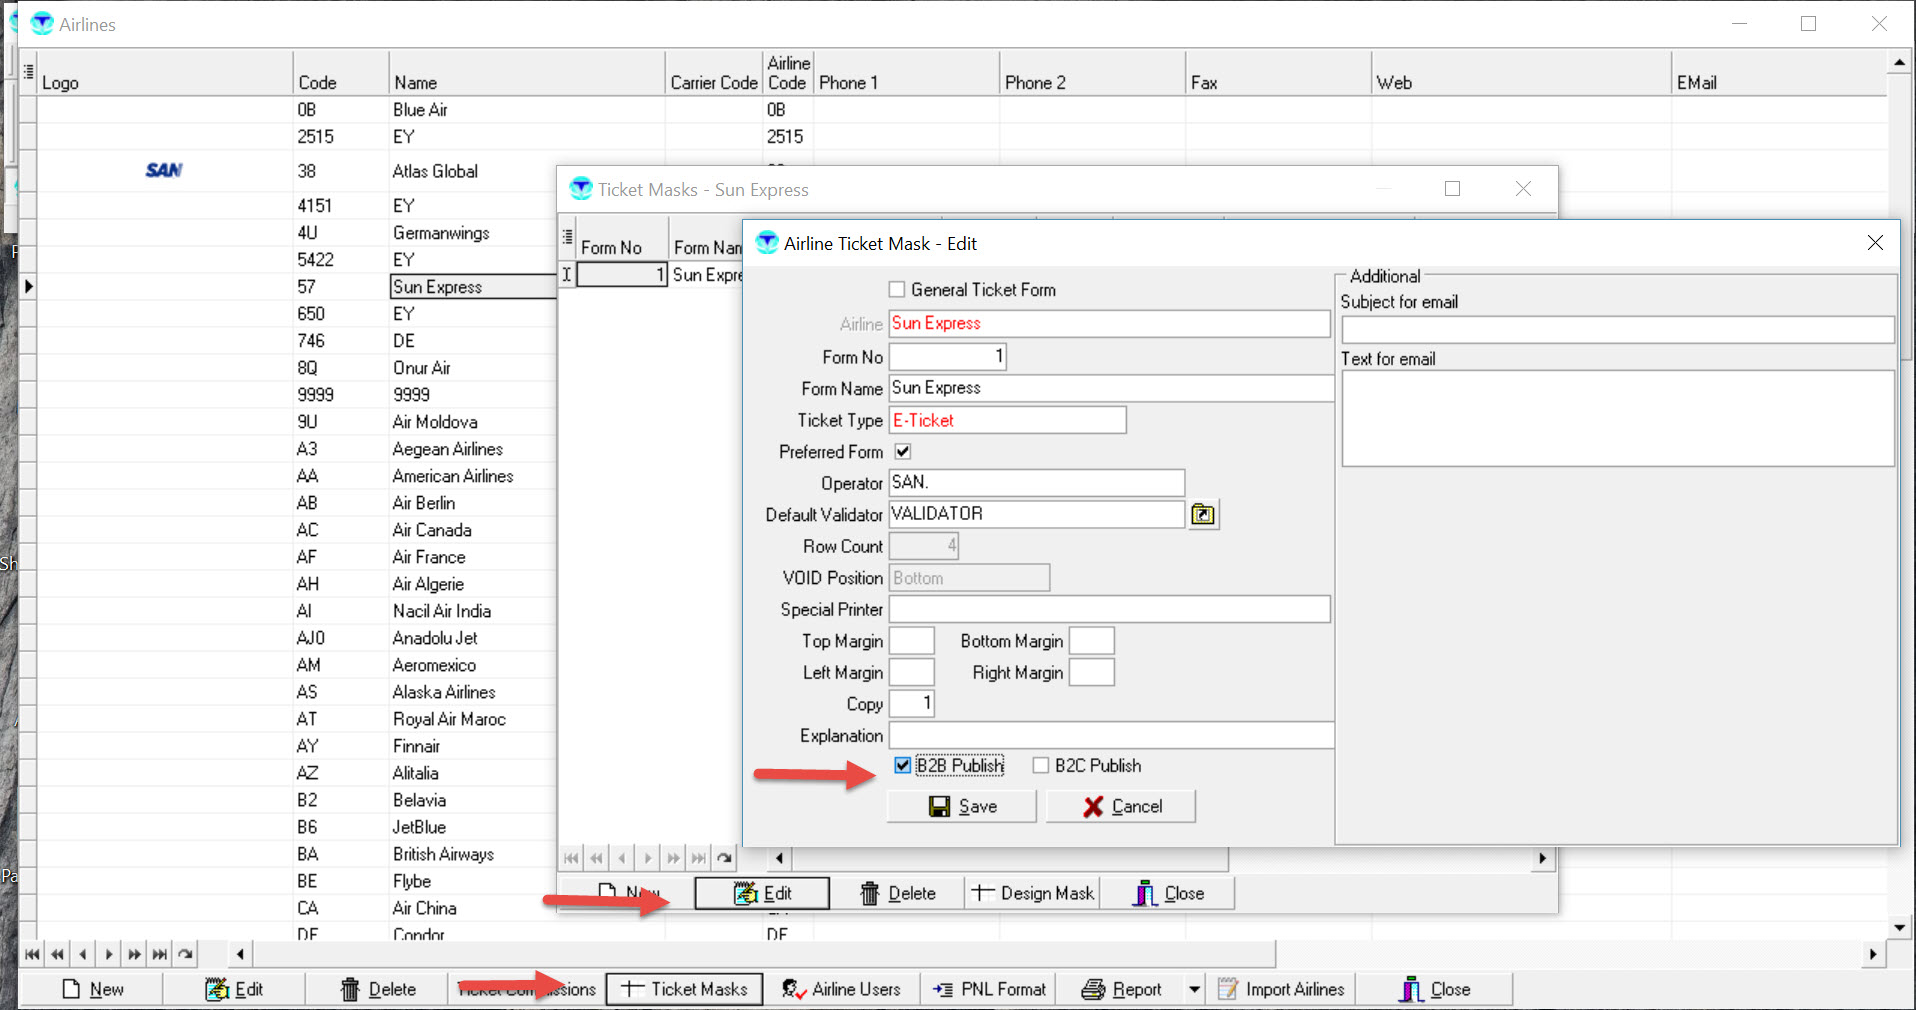
Task: Select the American Airlines row
Action: click(x=452, y=477)
